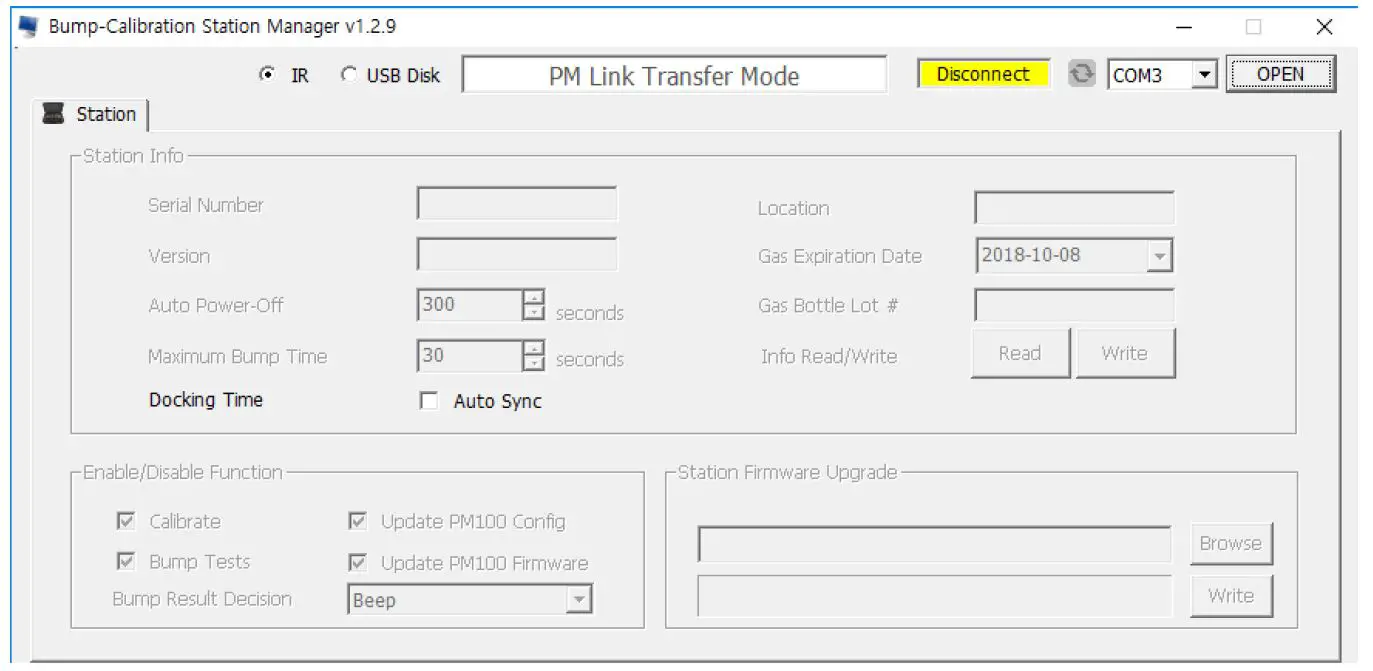Enable the Auto Sync checkbox
Image resolution: width=1373 pixels, height=671 pixels.
(x=428, y=401)
